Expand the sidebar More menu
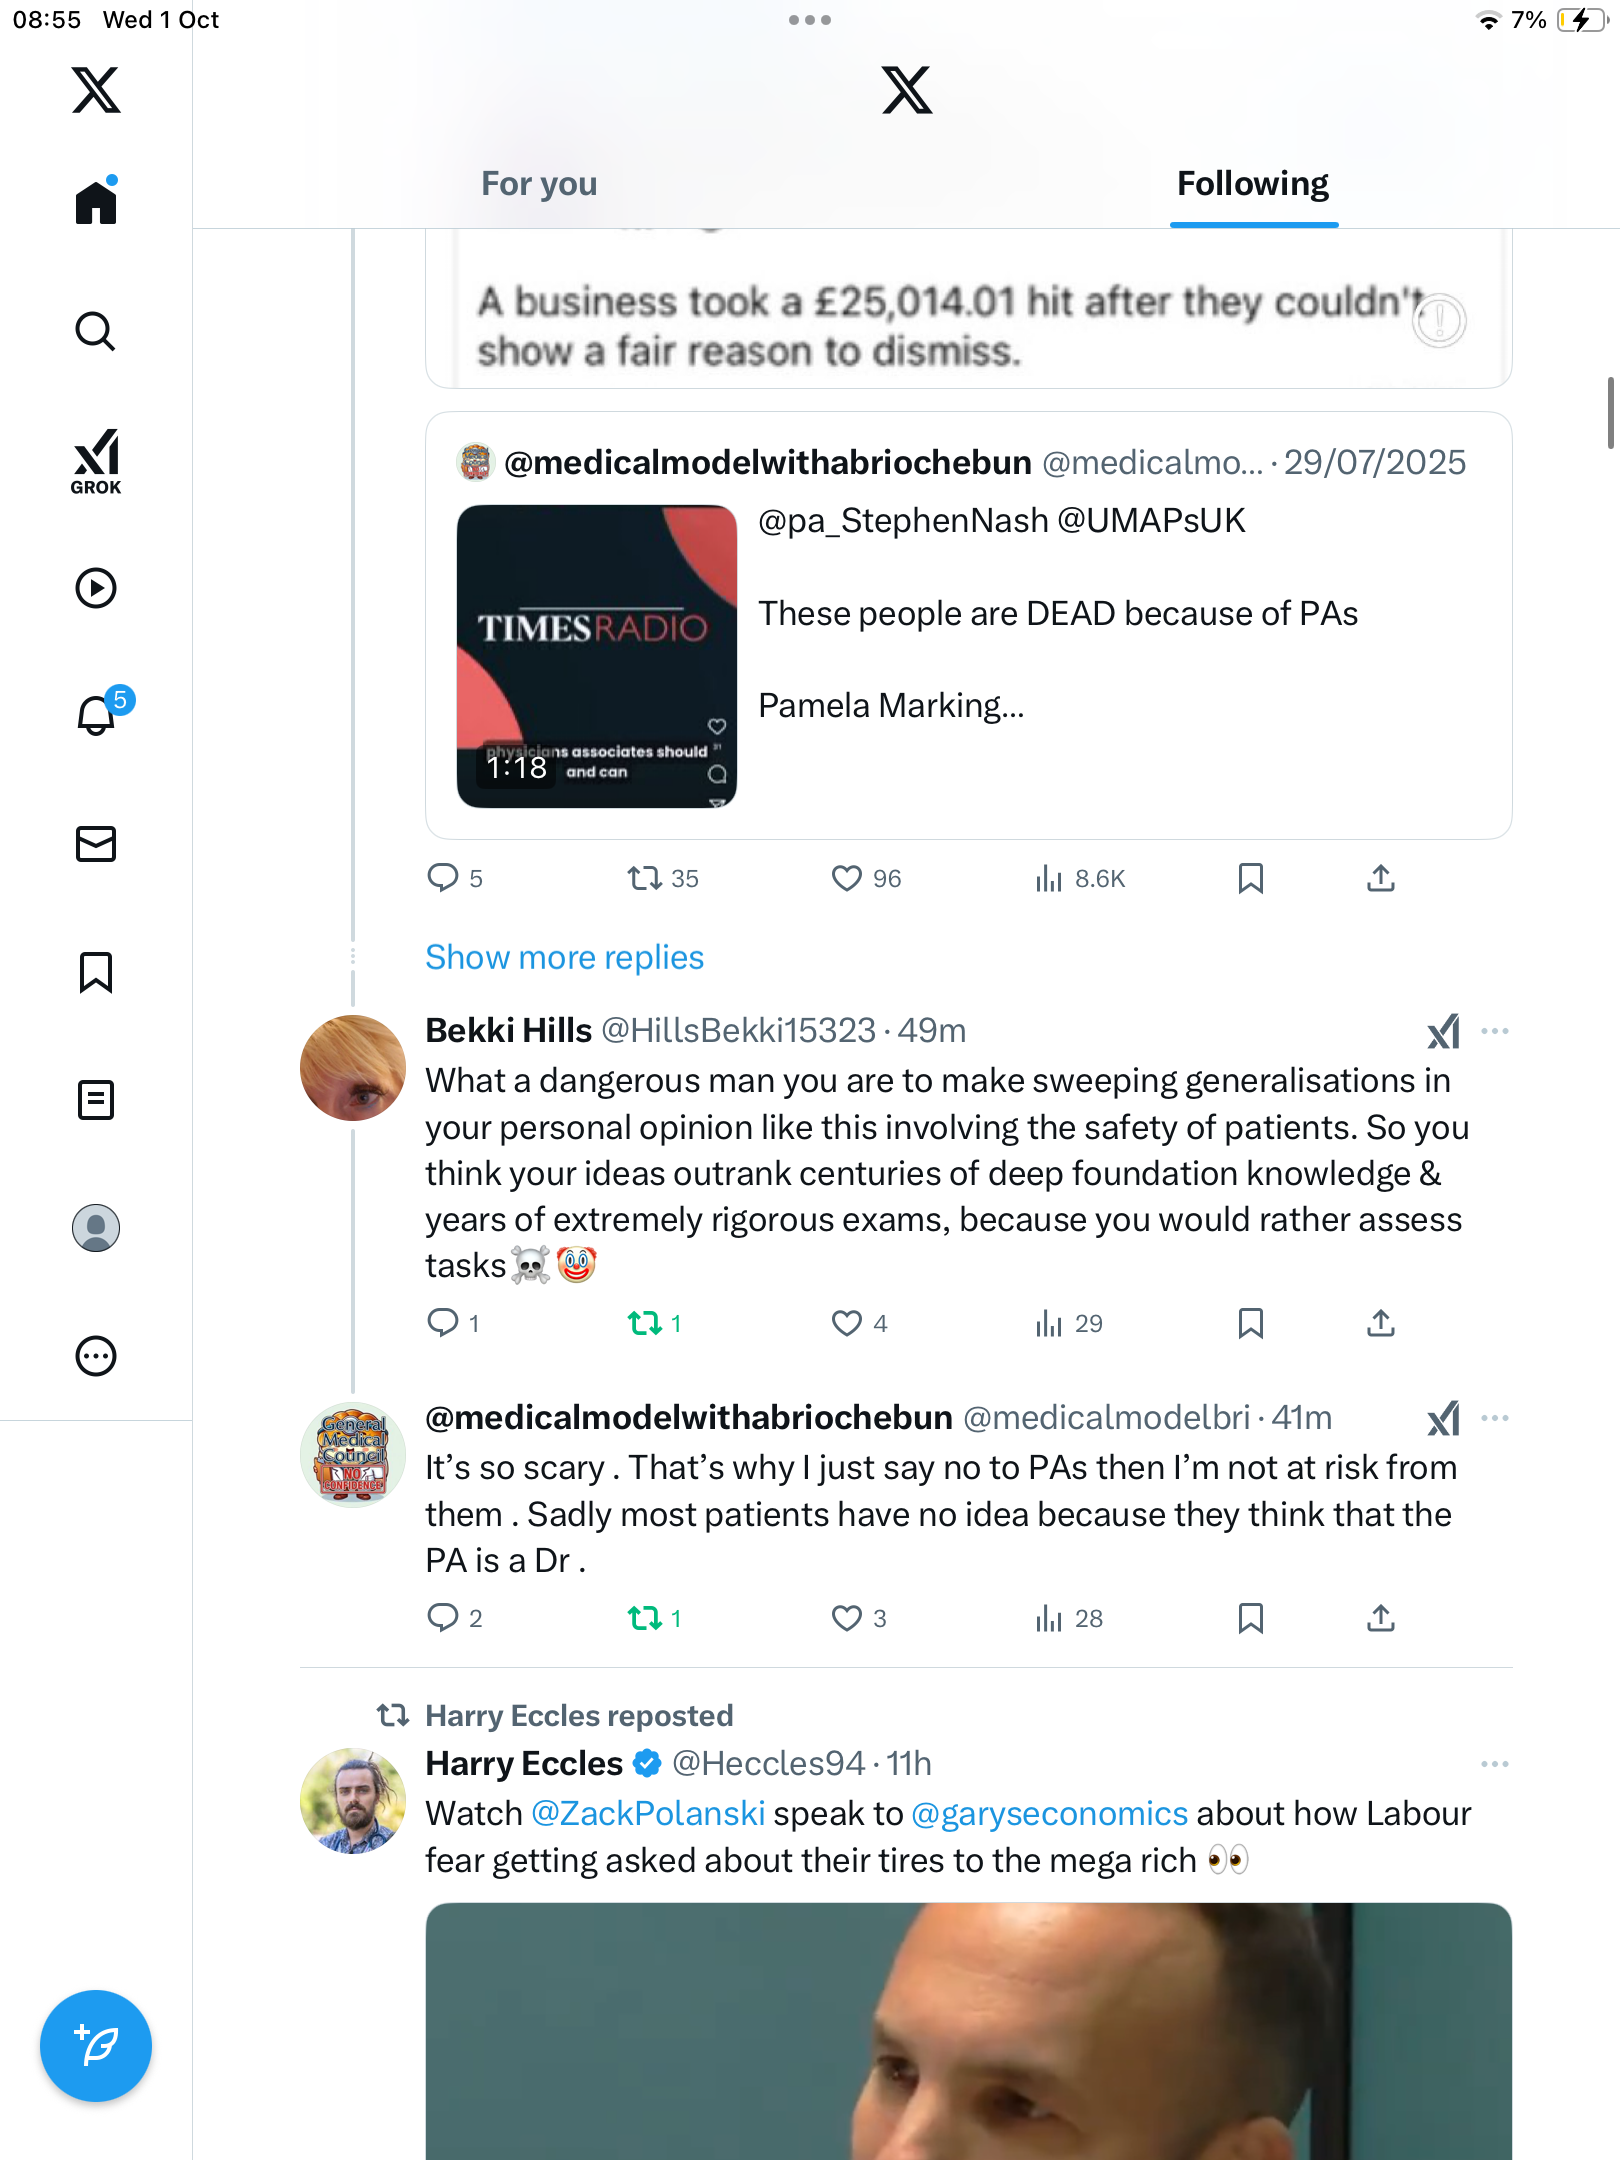Image resolution: width=1620 pixels, height=2160 pixels. [x=96, y=1356]
